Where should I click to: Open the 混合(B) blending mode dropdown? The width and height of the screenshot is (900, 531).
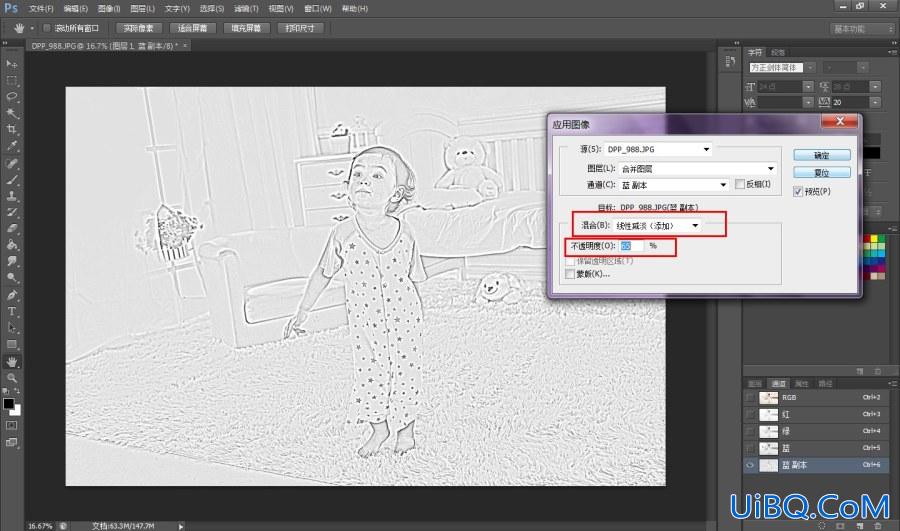pyautogui.click(x=657, y=226)
